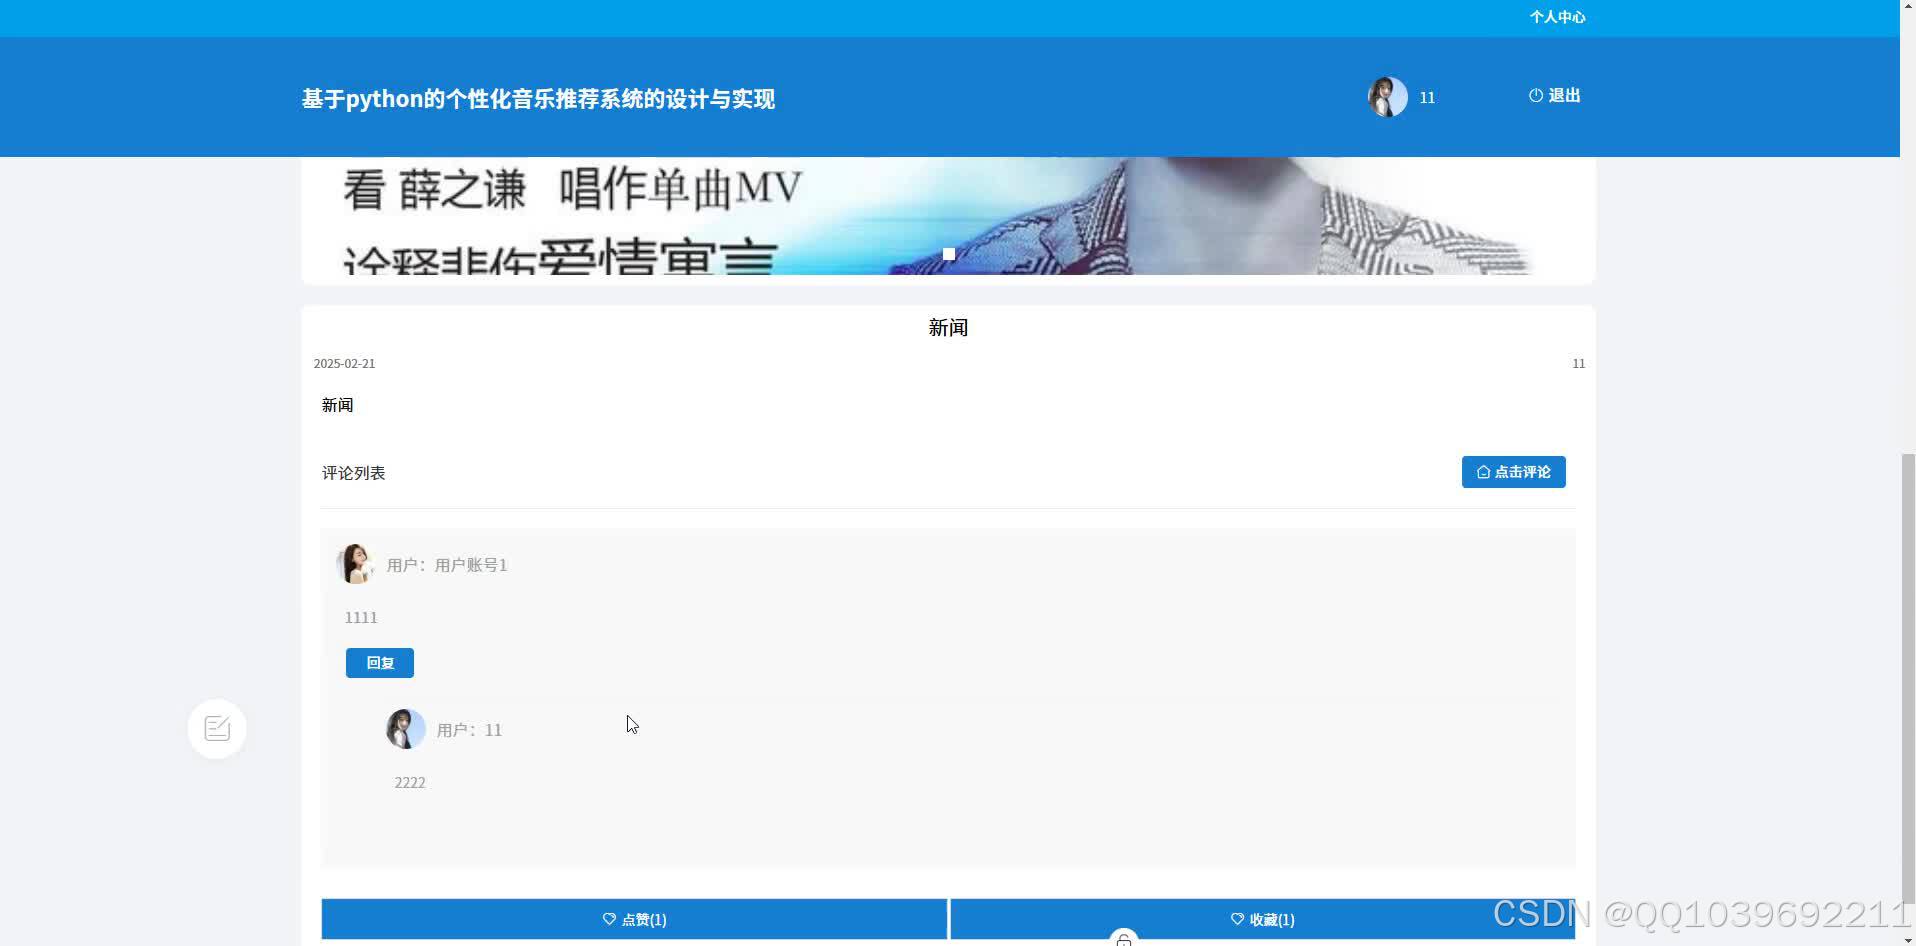Click the 回复 reply button
Screen dimensions: 1916x946
tap(379, 662)
